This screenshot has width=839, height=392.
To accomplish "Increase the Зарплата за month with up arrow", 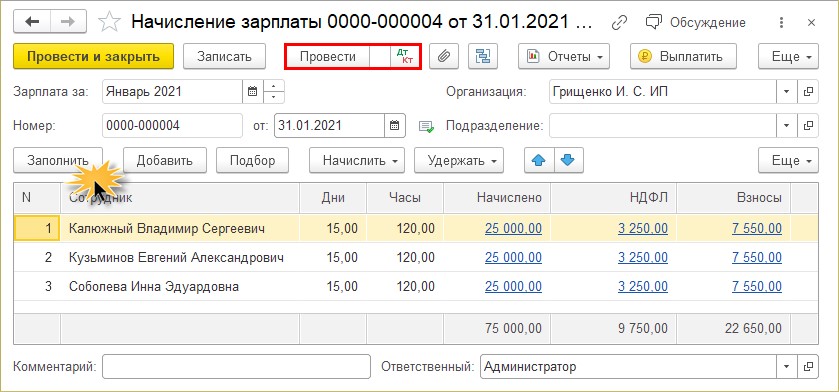I will click(x=273, y=86).
